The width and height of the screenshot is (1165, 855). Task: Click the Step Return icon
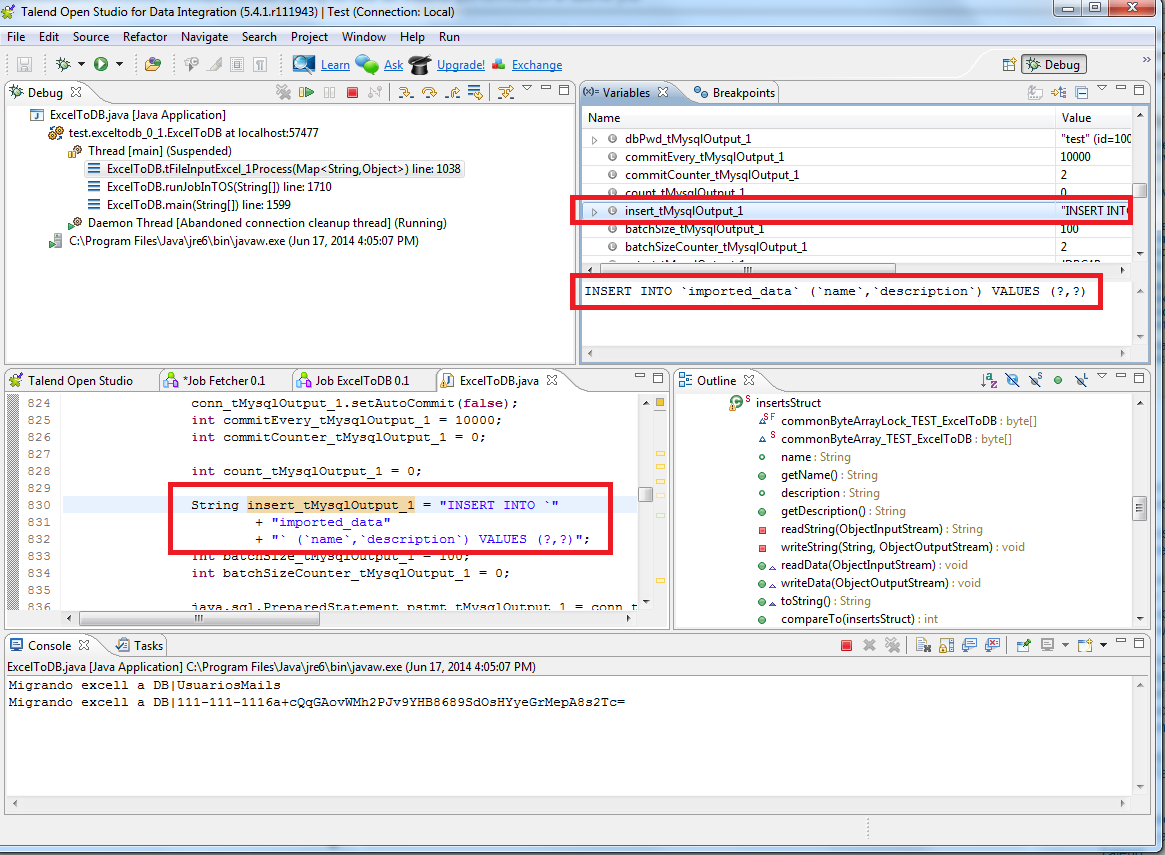452,92
